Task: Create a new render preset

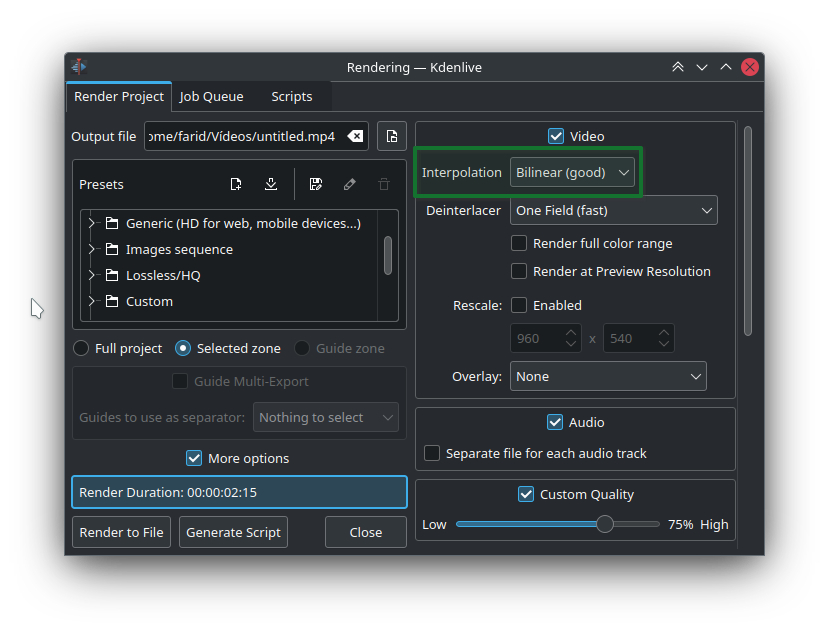Action: [x=236, y=184]
